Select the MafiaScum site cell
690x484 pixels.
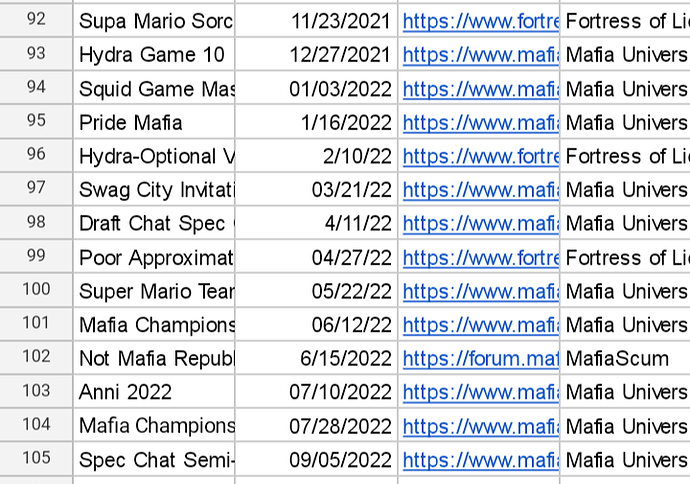pos(625,359)
